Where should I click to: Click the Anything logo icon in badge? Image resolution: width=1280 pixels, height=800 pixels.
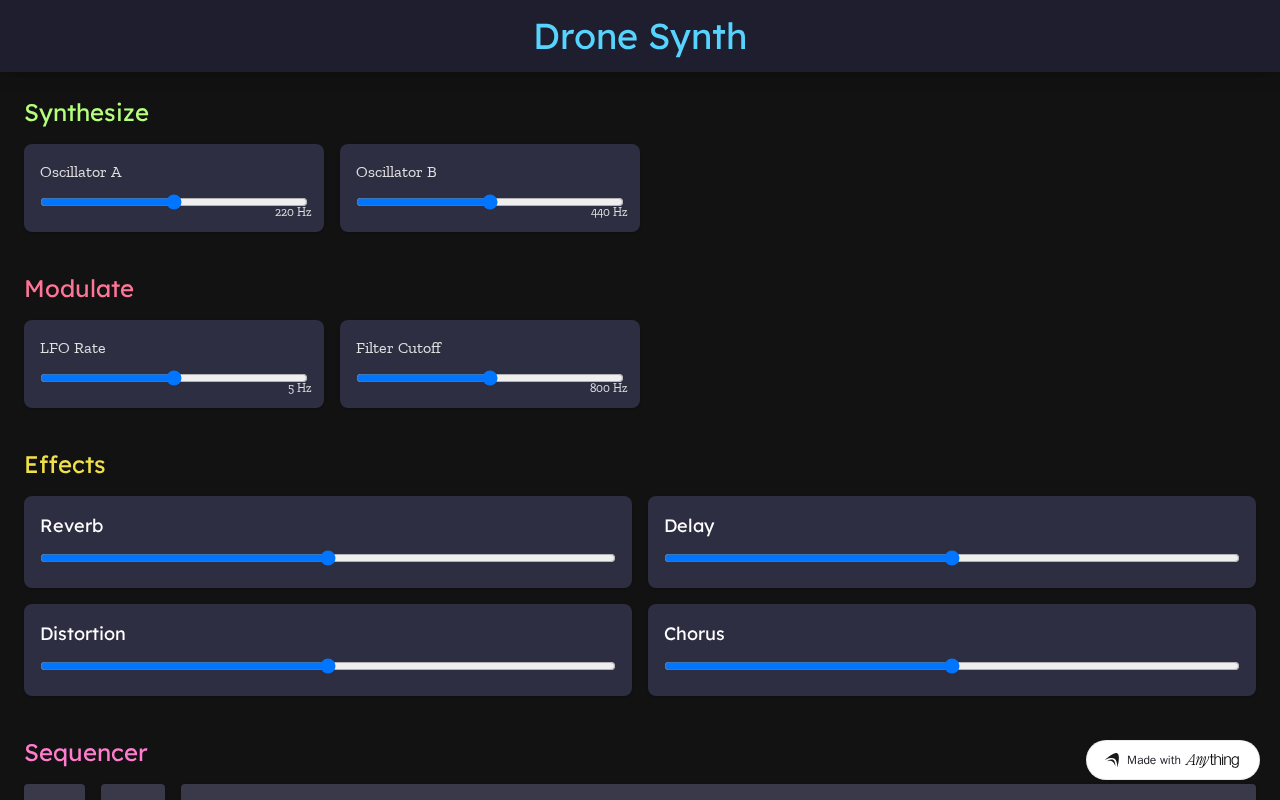click(x=1112, y=760)
